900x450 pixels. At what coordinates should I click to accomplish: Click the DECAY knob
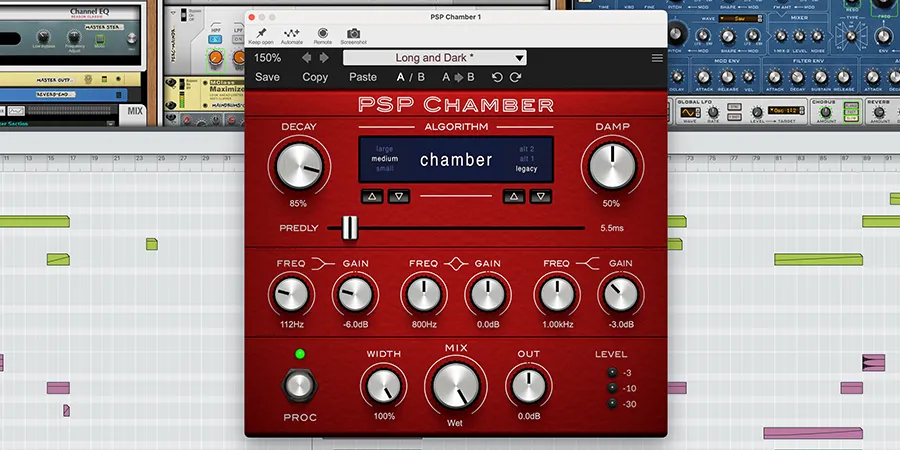pyautogui.click(x=299, y=166)
